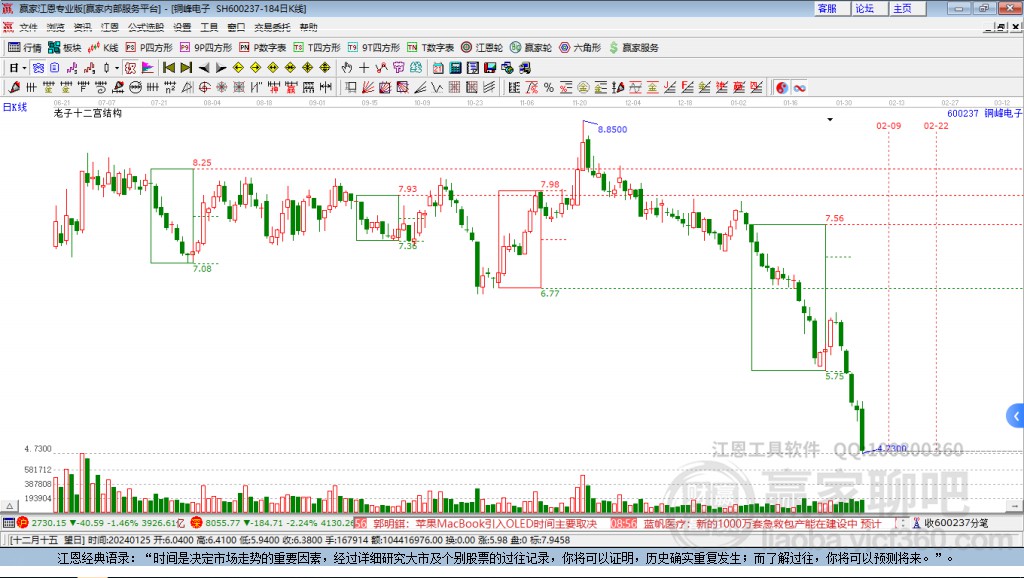
Task: Click last yellow diamond four-way icon
Action: click(x=325, y=68)
